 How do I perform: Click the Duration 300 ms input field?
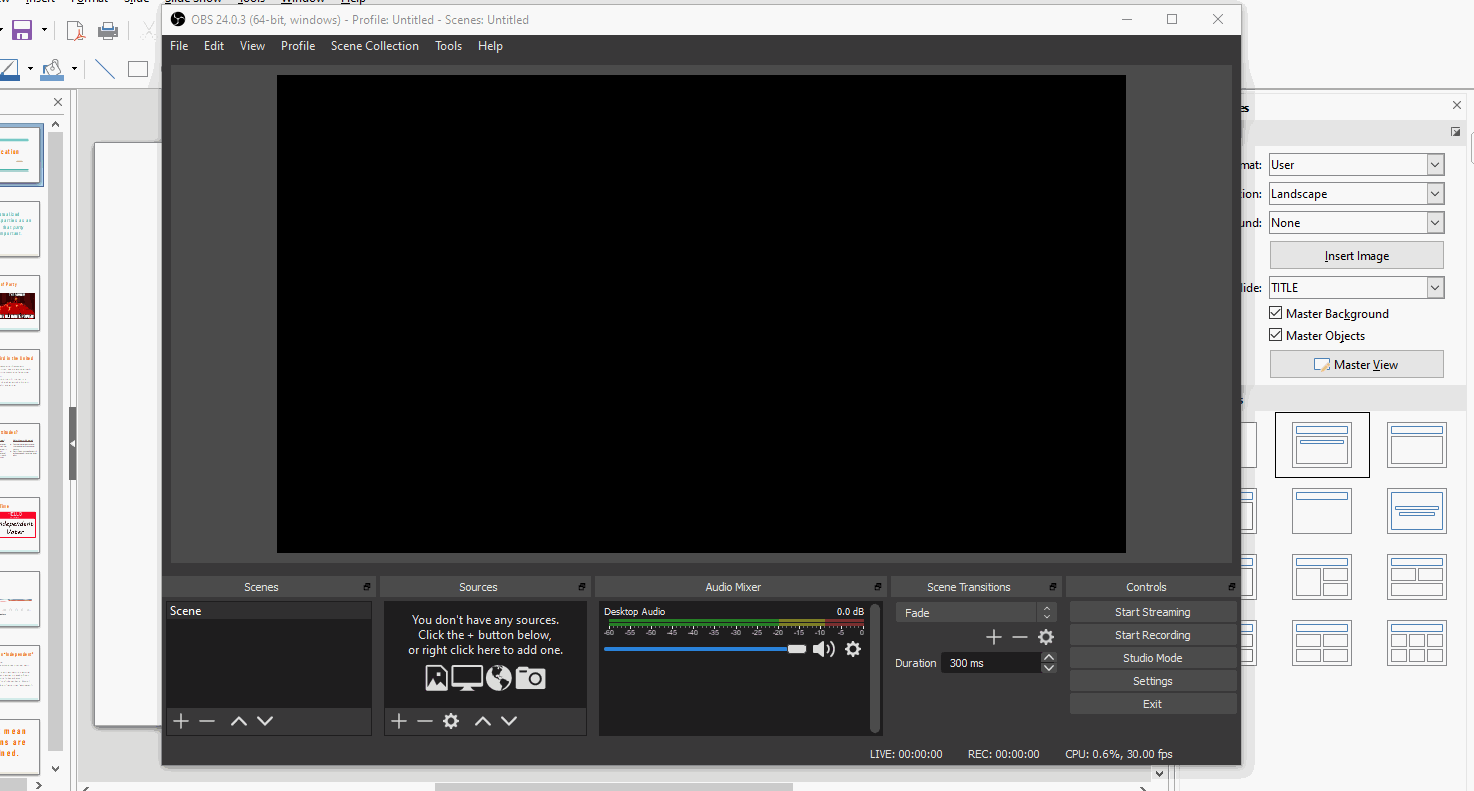(991, 663)
